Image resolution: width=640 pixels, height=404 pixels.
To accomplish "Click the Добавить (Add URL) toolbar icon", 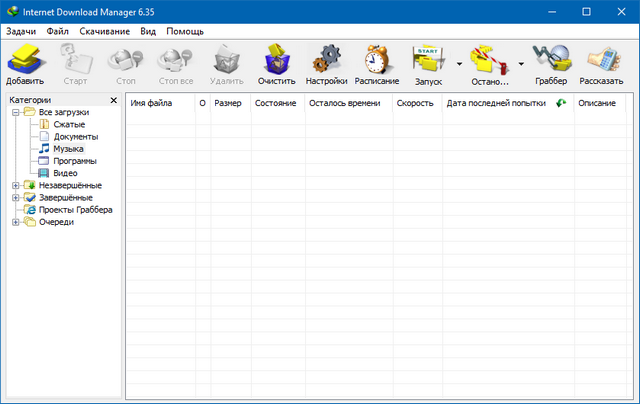I will click(x=25, y=62).
